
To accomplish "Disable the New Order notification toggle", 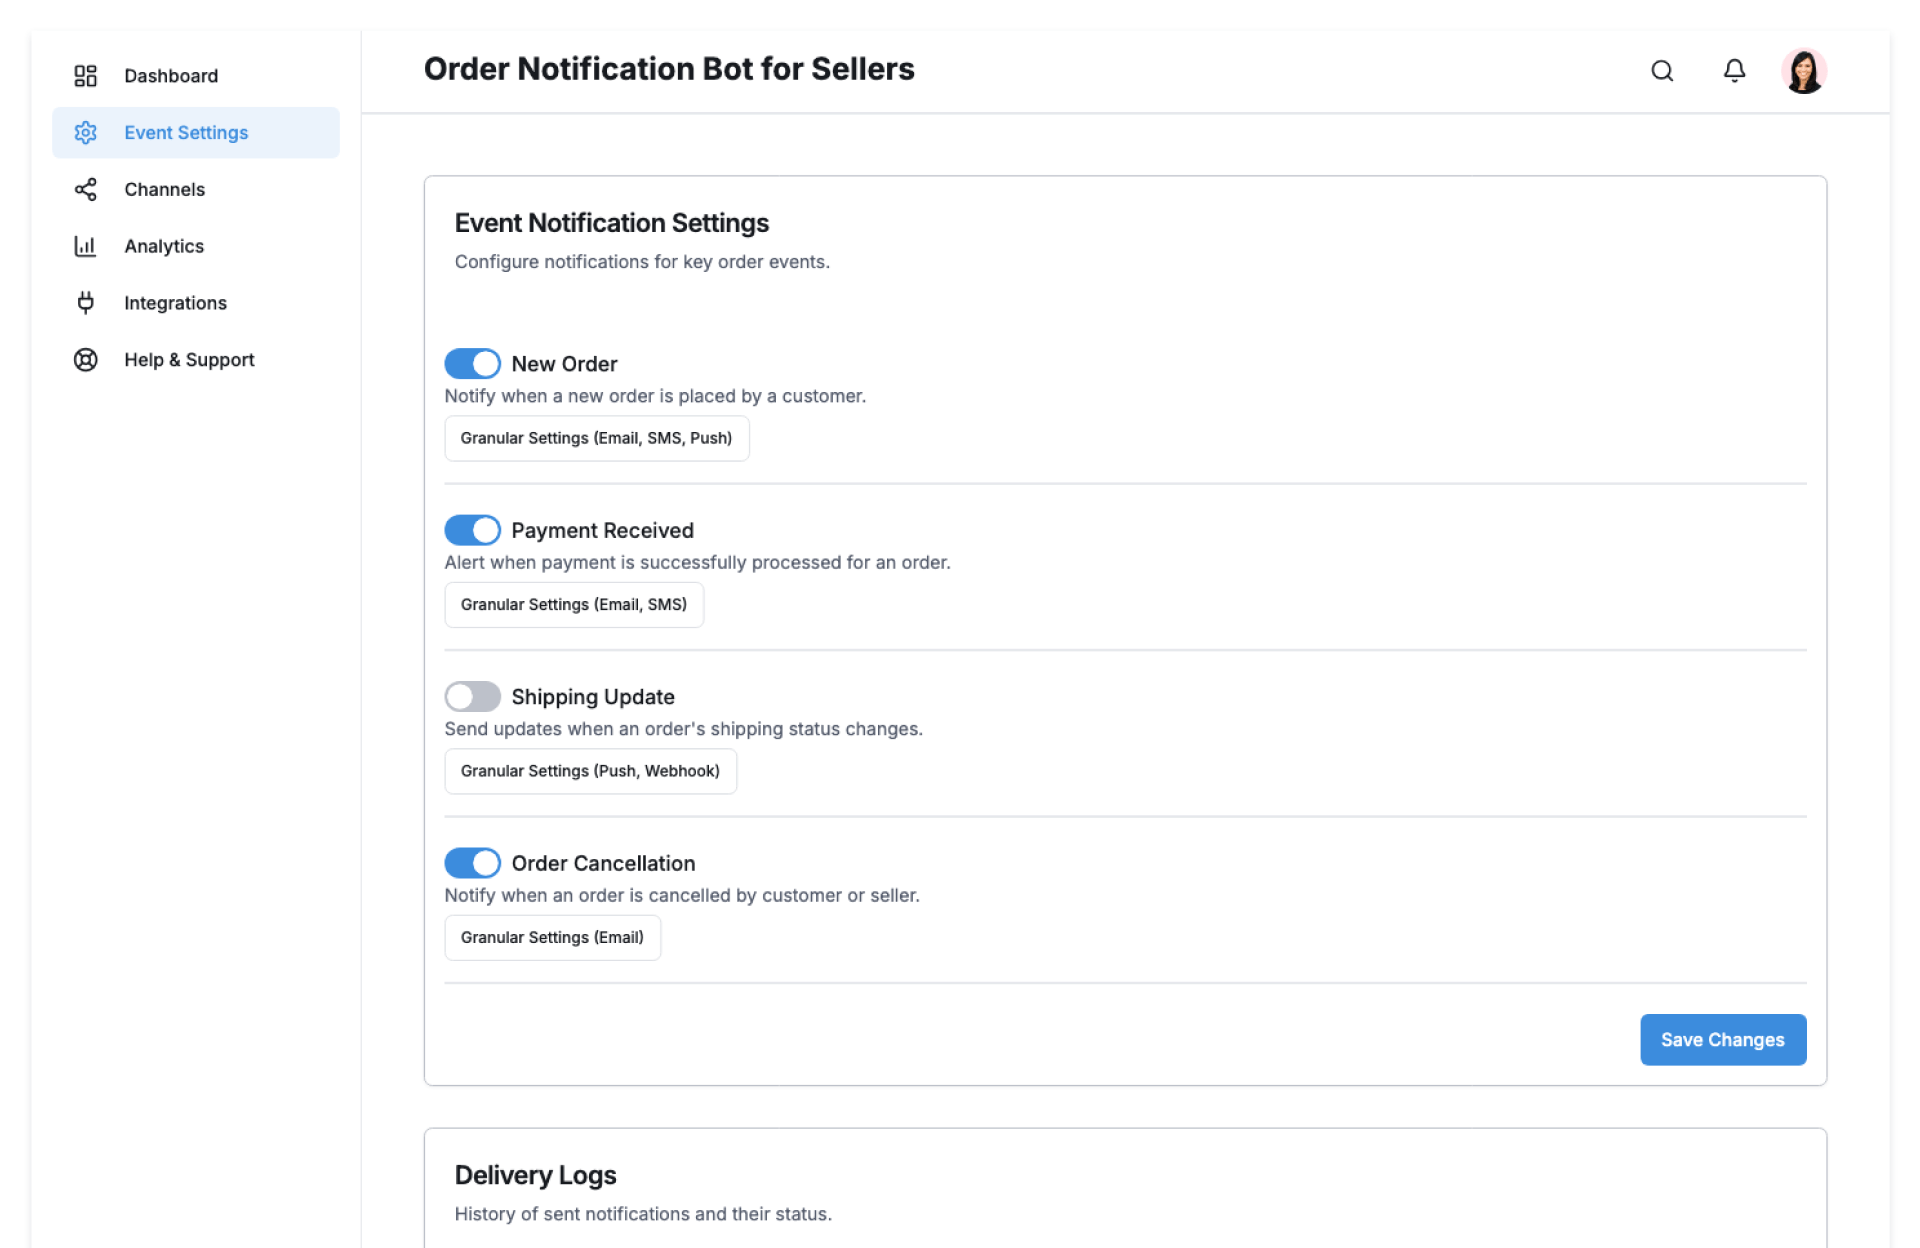I will tap(472, 364).
